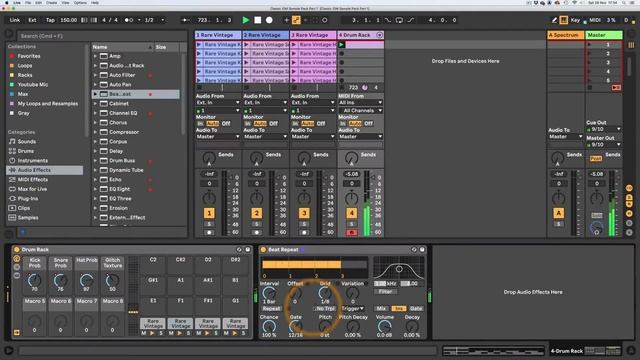Screen dimensions: 640x360
Task: Expand the Auto Filter folder
Action: pos(95,75)
